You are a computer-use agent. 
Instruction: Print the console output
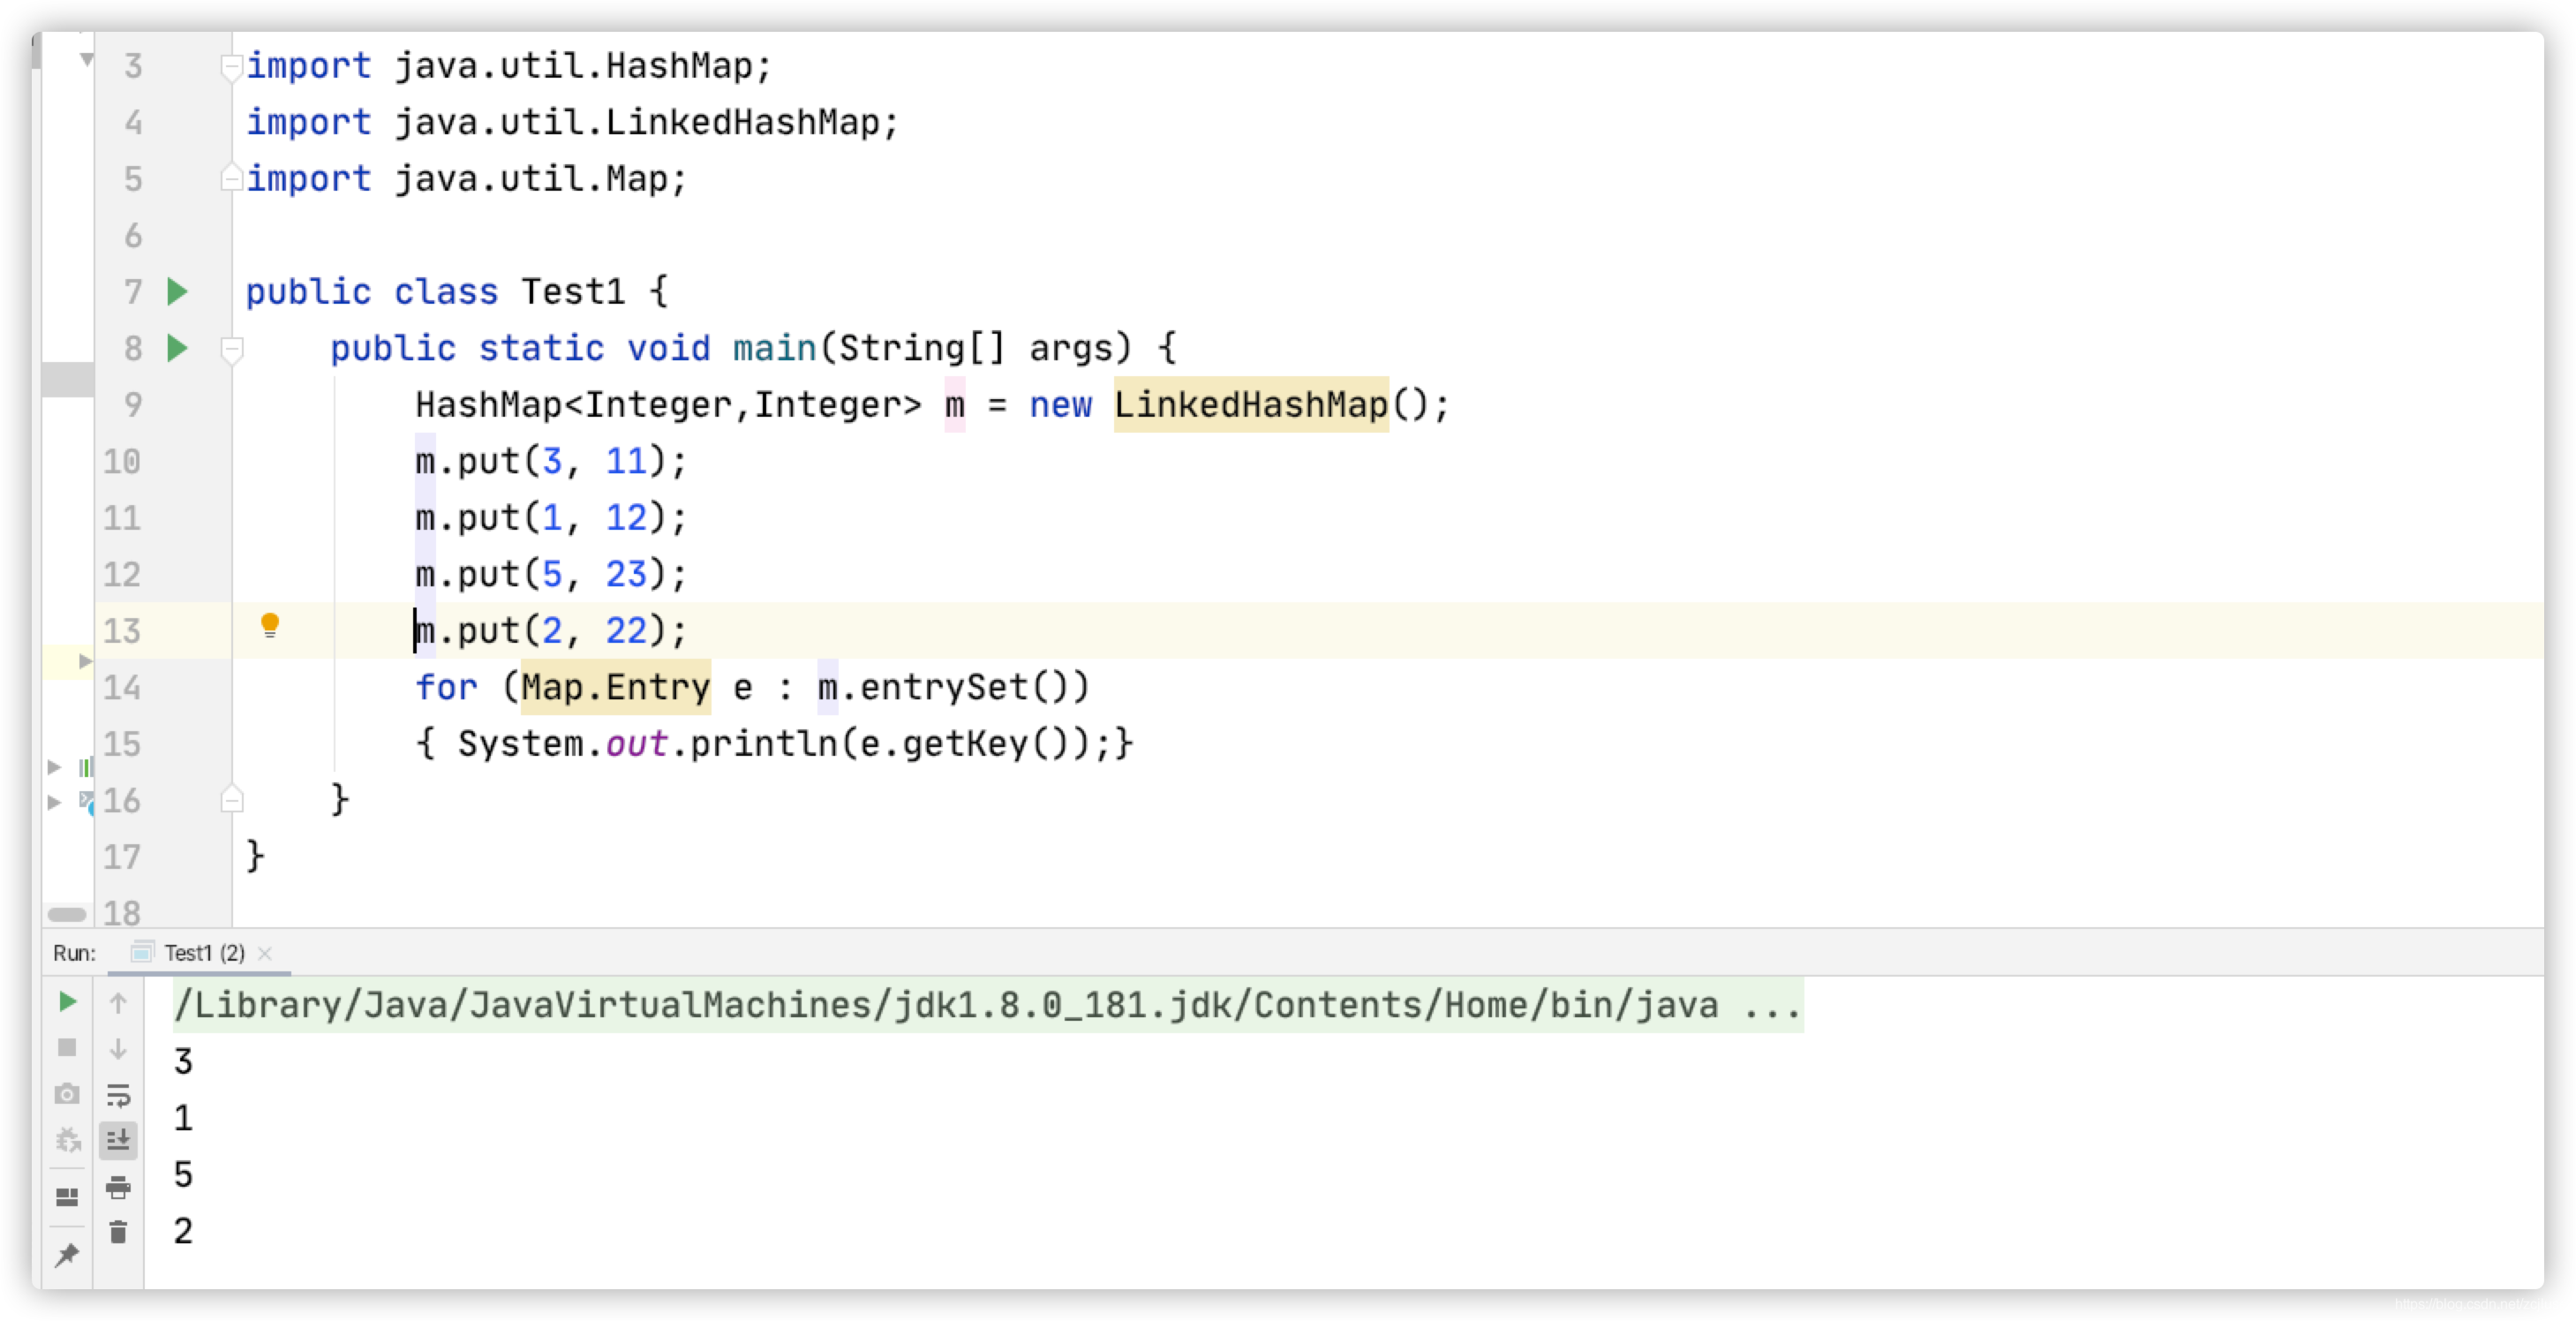tap(118, 1188)
